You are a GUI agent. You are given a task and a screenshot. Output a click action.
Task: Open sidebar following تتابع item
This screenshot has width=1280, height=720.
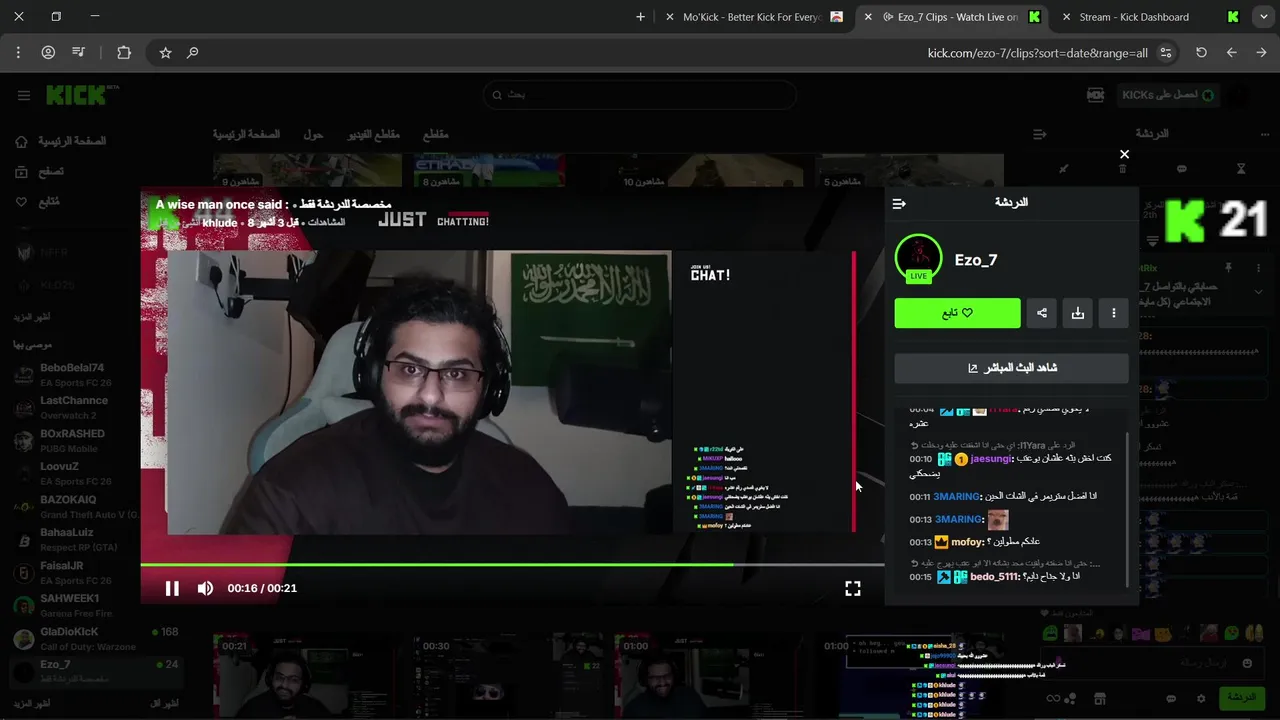point(37,202)
